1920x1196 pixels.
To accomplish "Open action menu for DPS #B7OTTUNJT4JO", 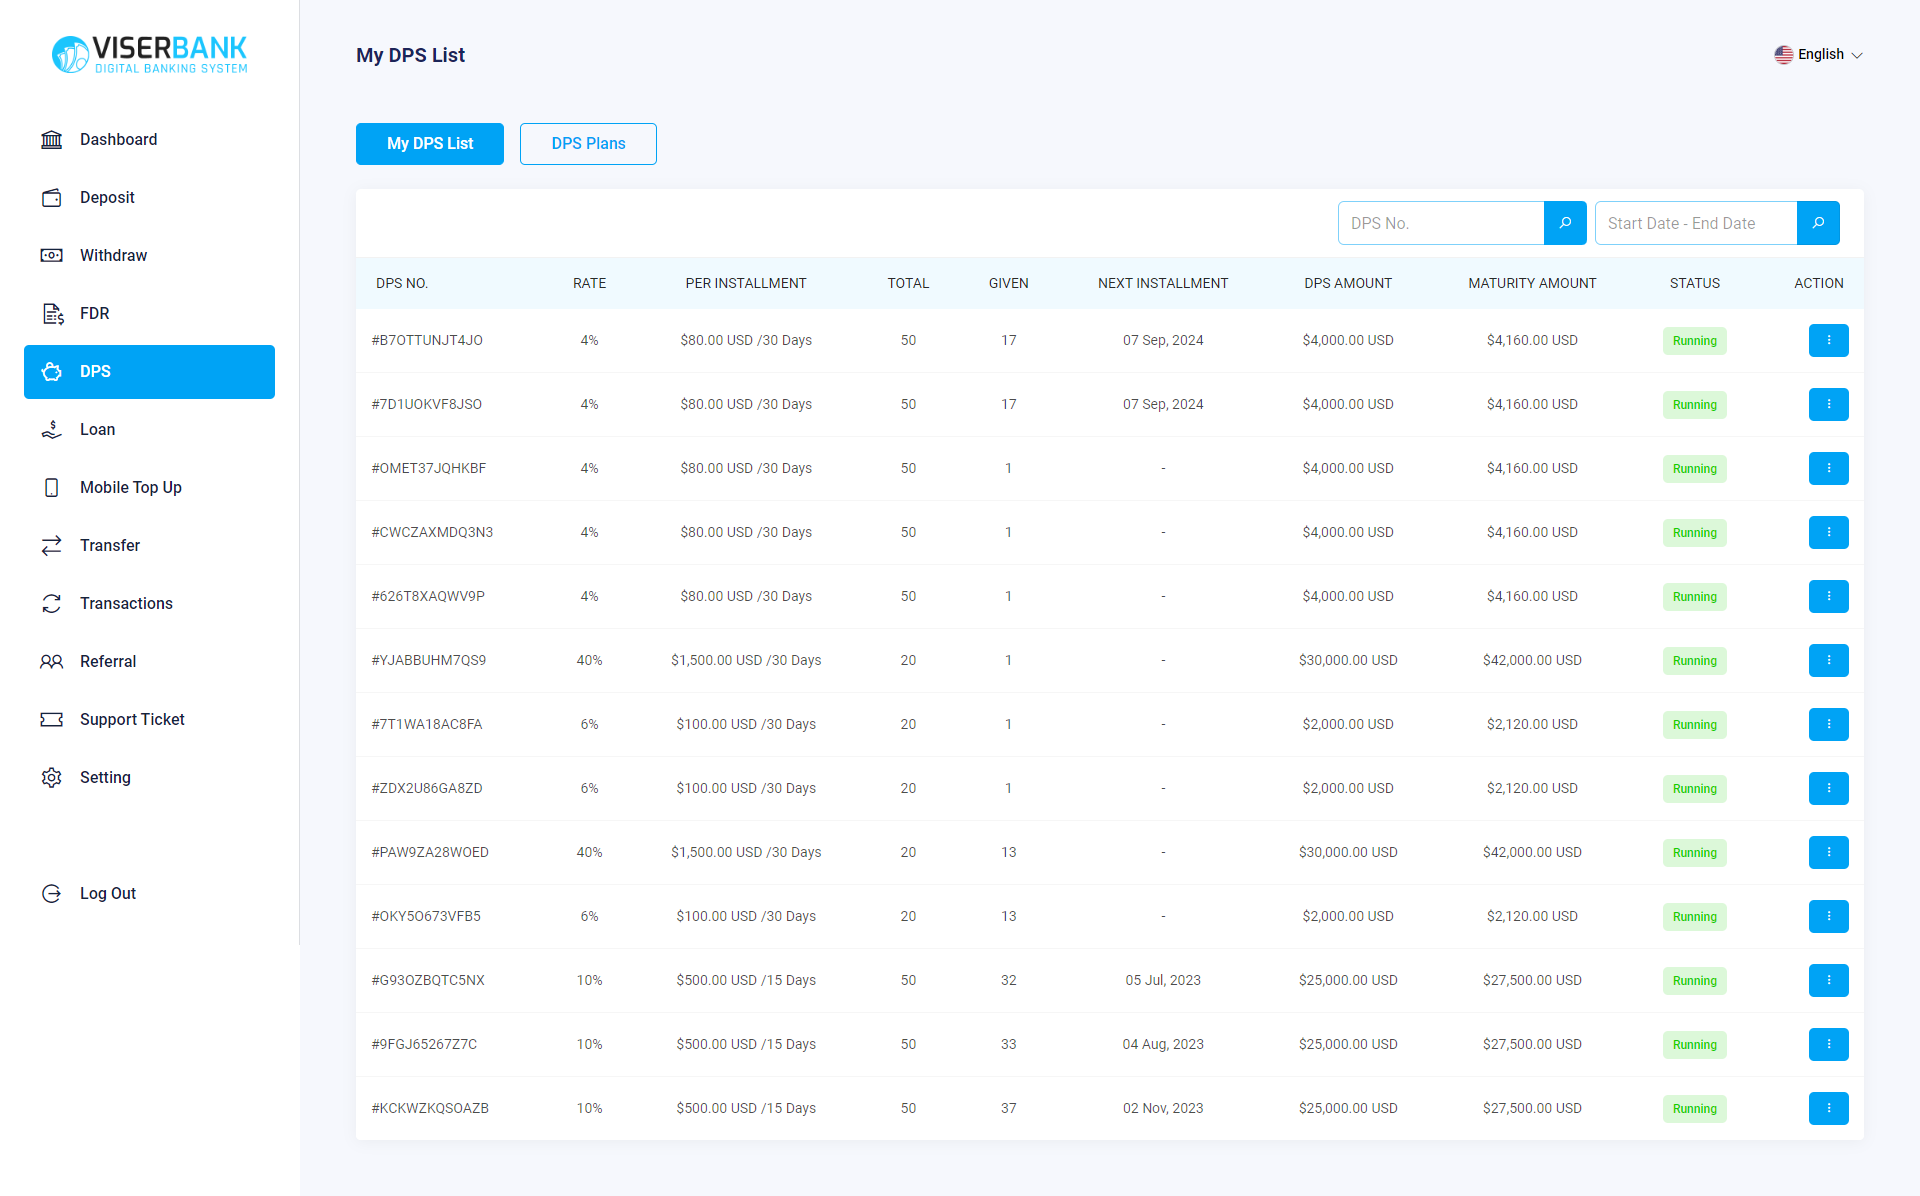I will 1828,341.
